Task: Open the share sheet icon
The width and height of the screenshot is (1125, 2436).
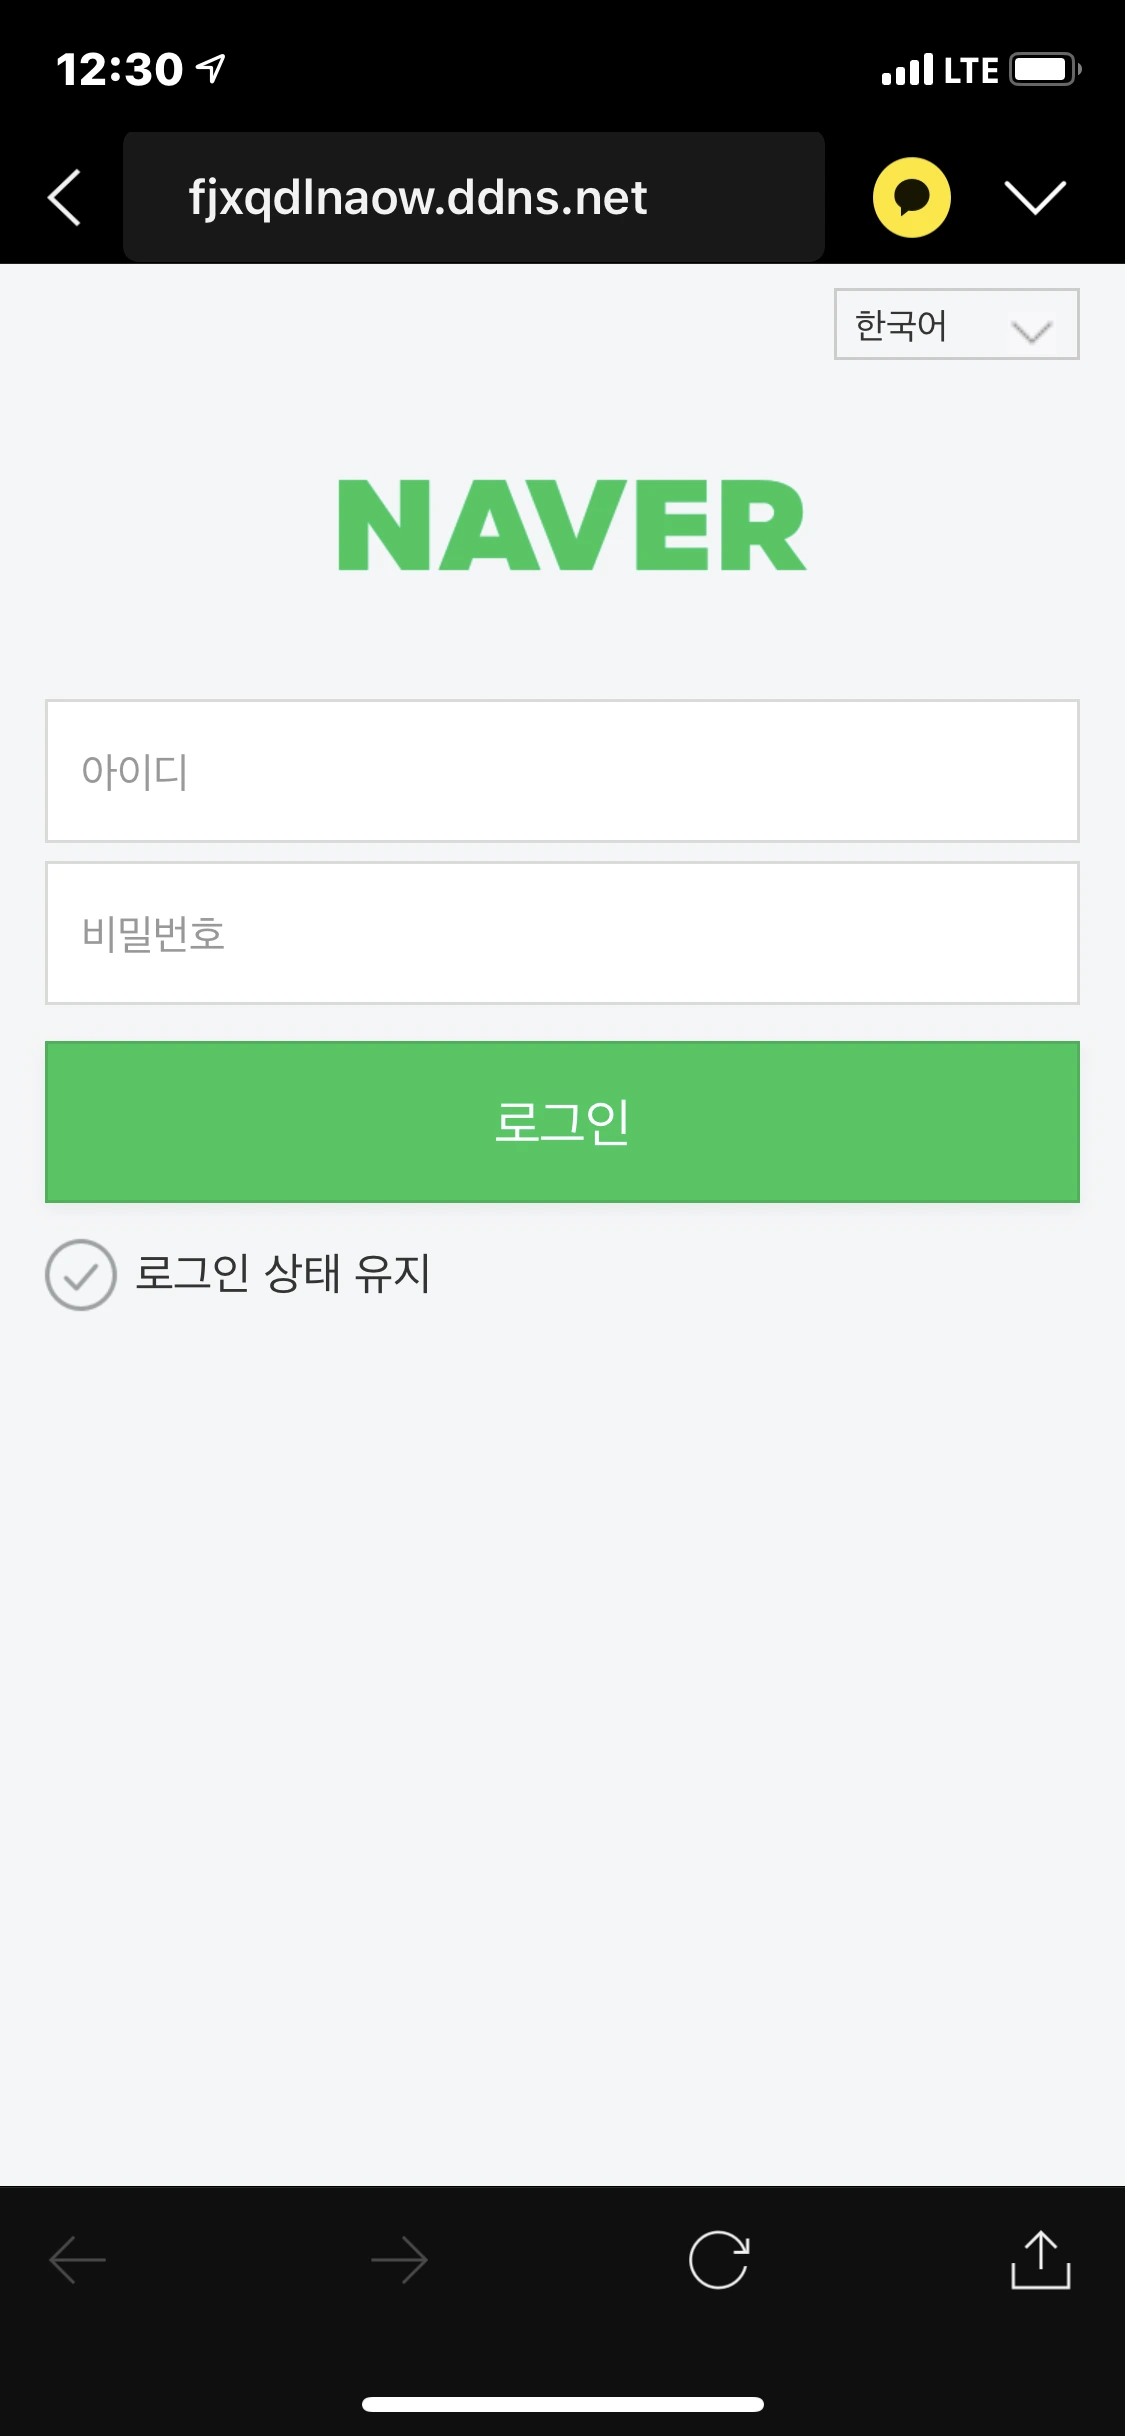Action: [1040, 2259]
